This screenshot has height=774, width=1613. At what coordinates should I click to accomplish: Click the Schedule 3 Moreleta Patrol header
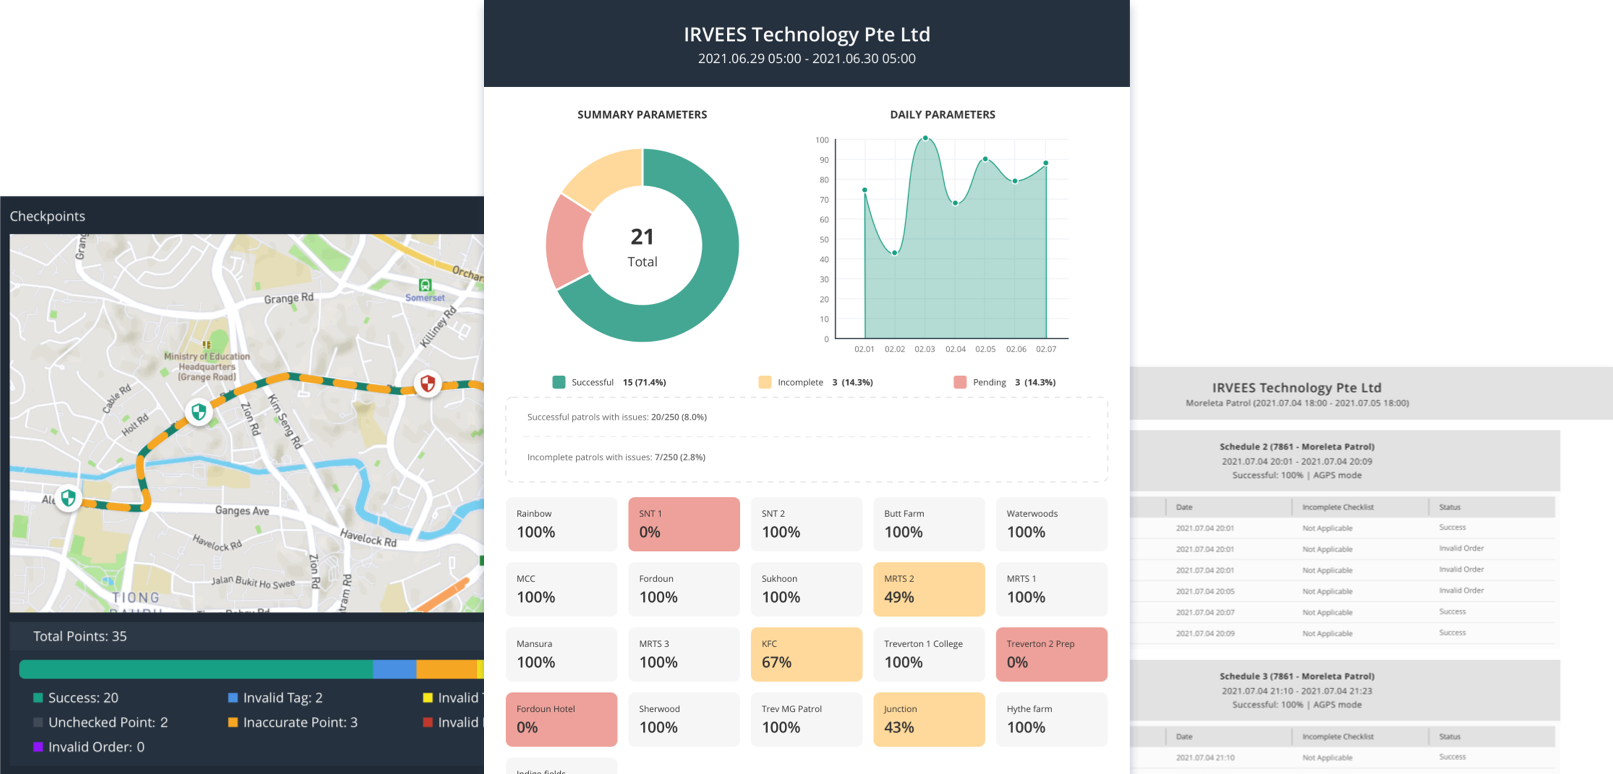pos(1296,676)
